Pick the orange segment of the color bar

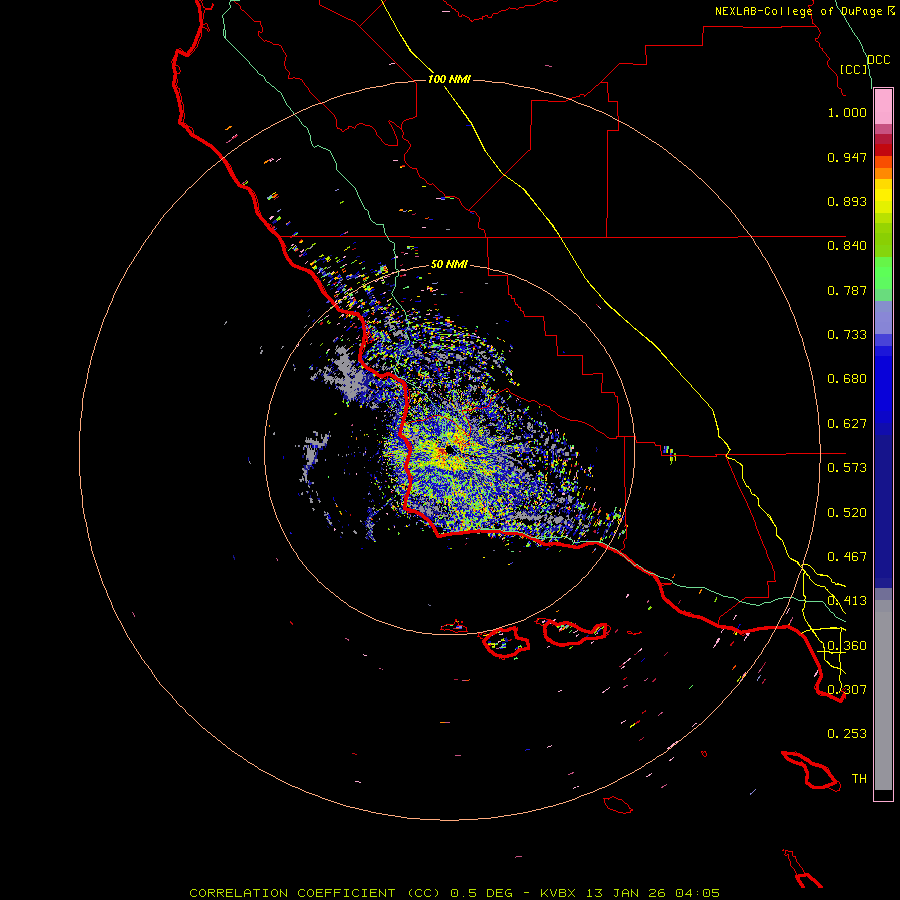pyautogui.click(x=883, y=173)
